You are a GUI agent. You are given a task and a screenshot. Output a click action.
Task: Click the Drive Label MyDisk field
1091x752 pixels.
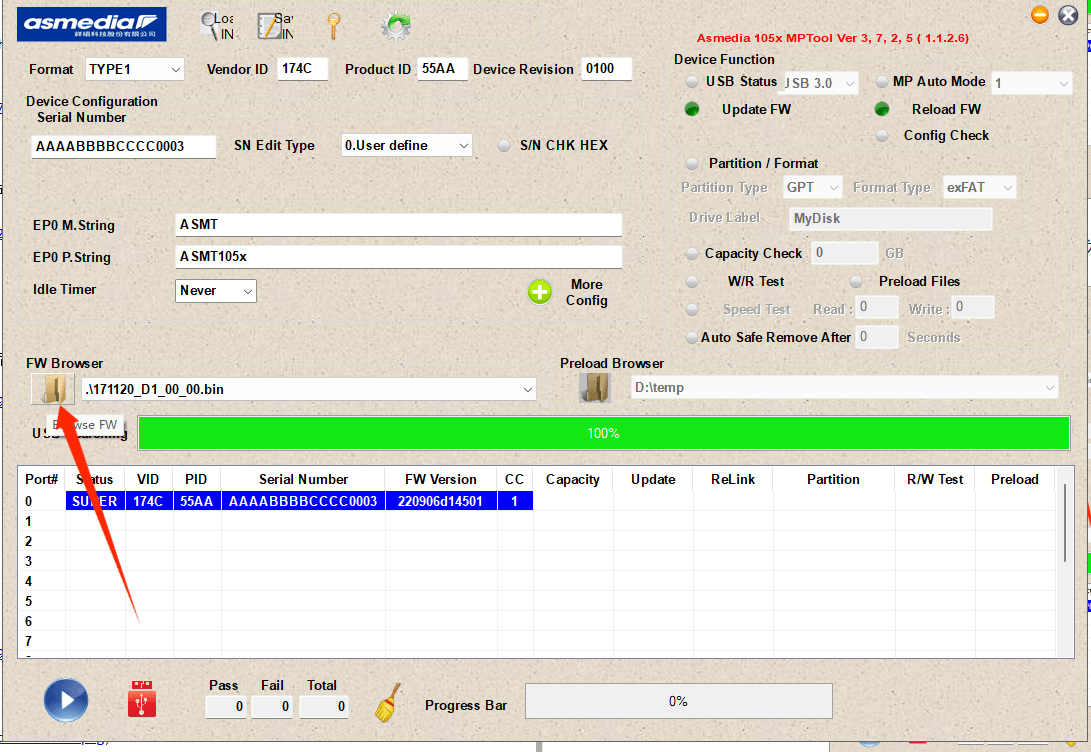pyautogui.click(x=891, y=218)
